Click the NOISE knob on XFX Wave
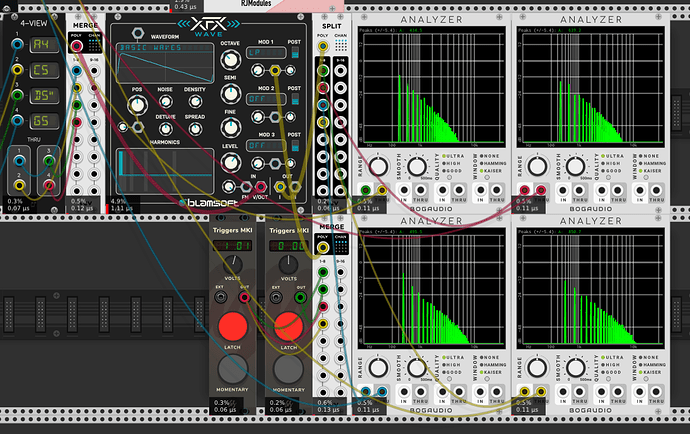Viewport: 690px width, 434px height. click(x=165, y=102)
